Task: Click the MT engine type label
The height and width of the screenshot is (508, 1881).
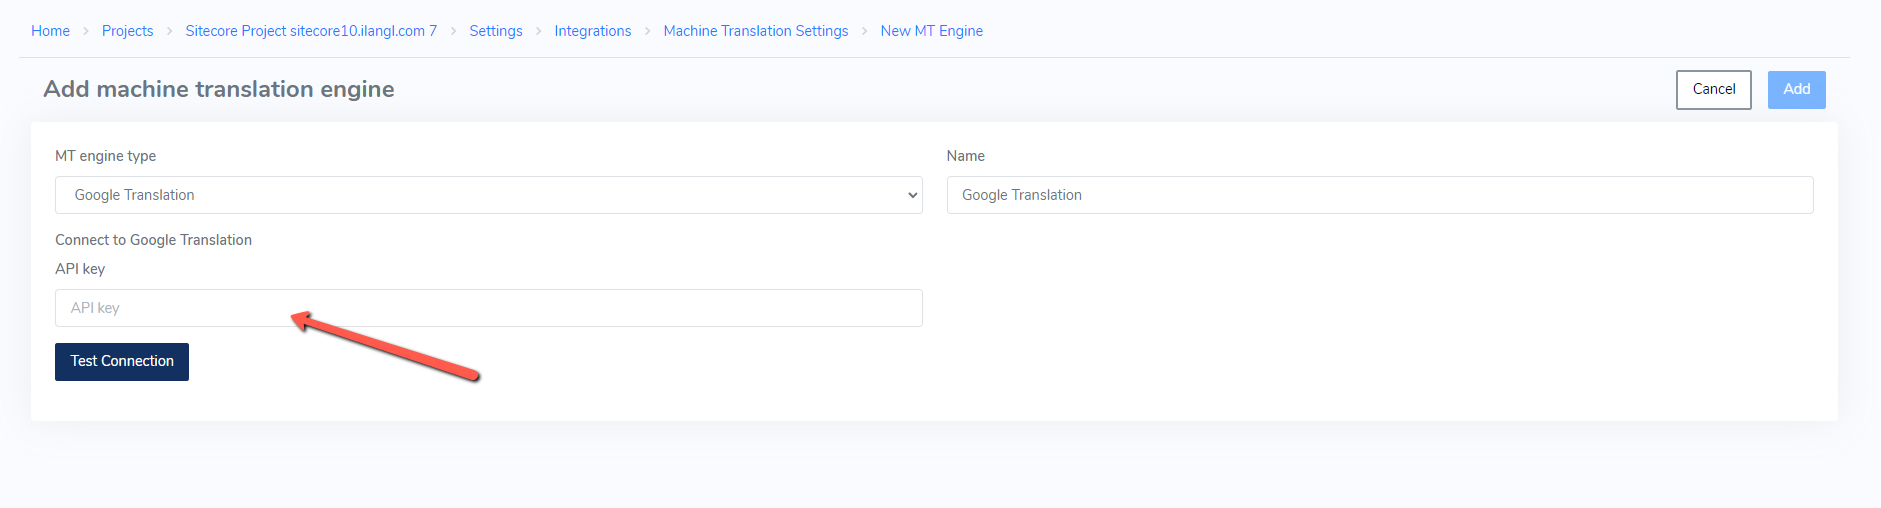Action: click(x=105, y=156)
